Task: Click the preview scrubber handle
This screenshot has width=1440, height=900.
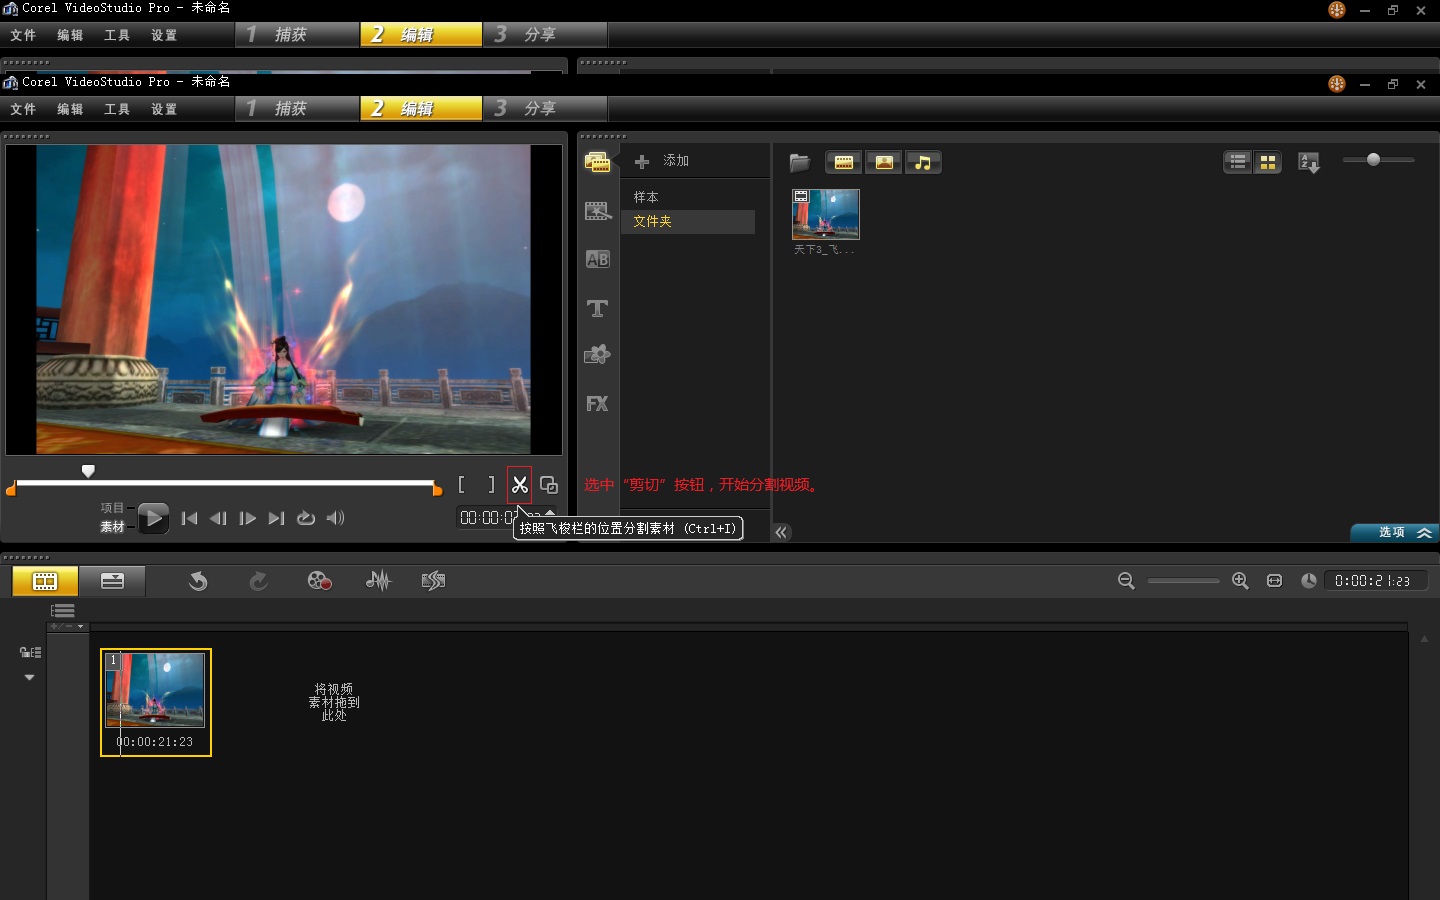Action: pyautogui.click(x=88, y=471)
